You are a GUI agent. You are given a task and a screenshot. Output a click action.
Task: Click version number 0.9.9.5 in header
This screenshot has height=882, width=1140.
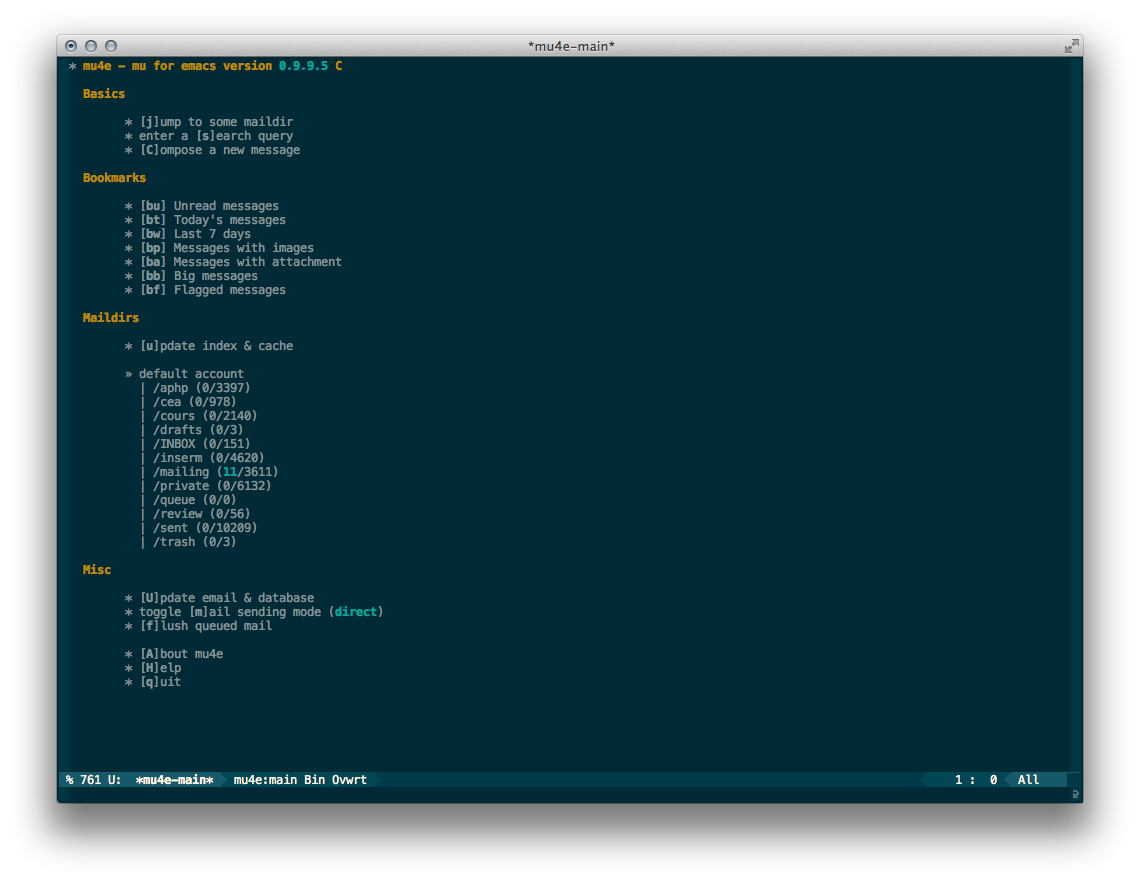pos(303,65)
